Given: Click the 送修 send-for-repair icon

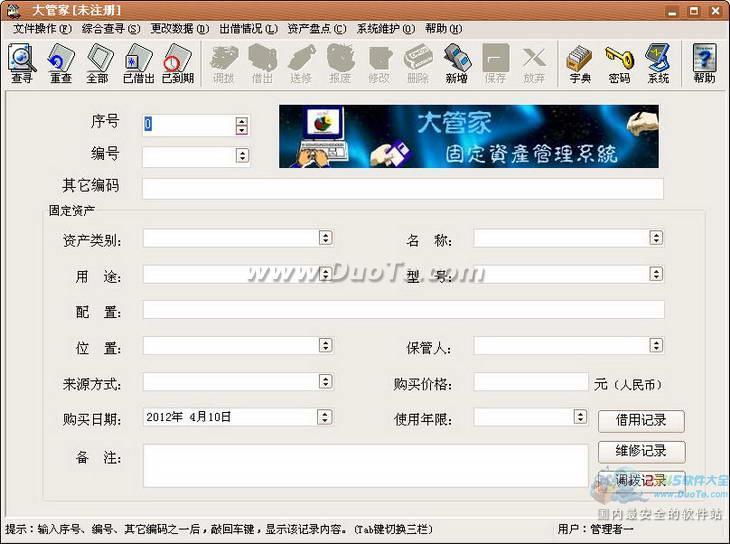Looking at the screenshot, I should point(301,63).
